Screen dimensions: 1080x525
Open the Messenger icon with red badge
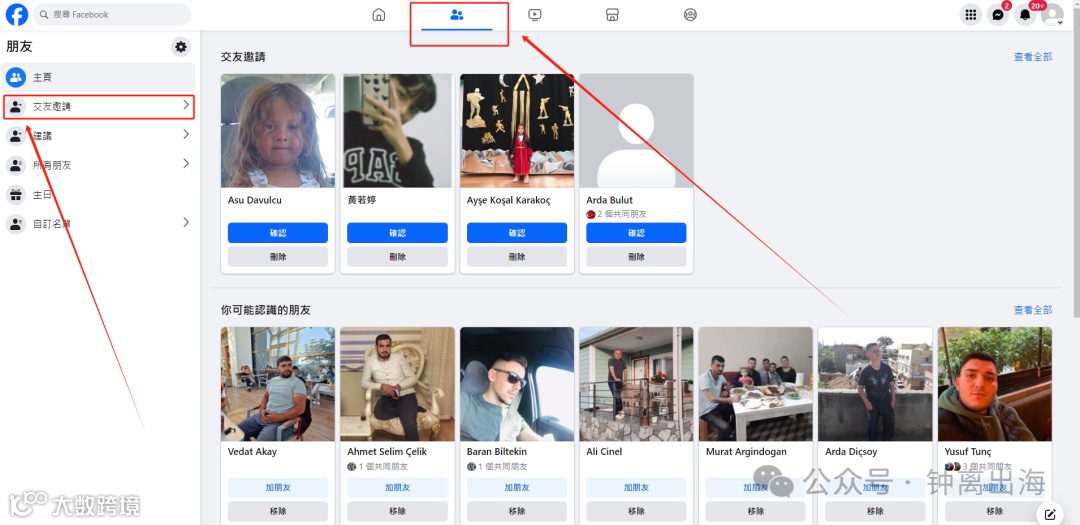tap(997, 14)
